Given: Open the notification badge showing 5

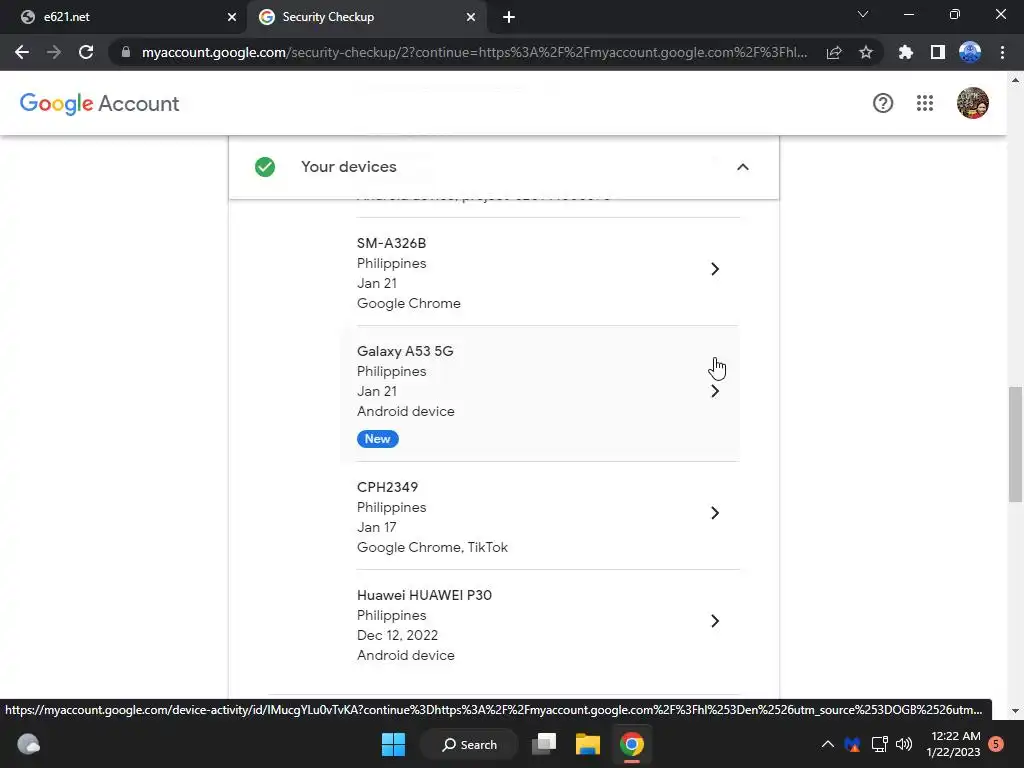Looking at the screenshot, I should 996,744.
